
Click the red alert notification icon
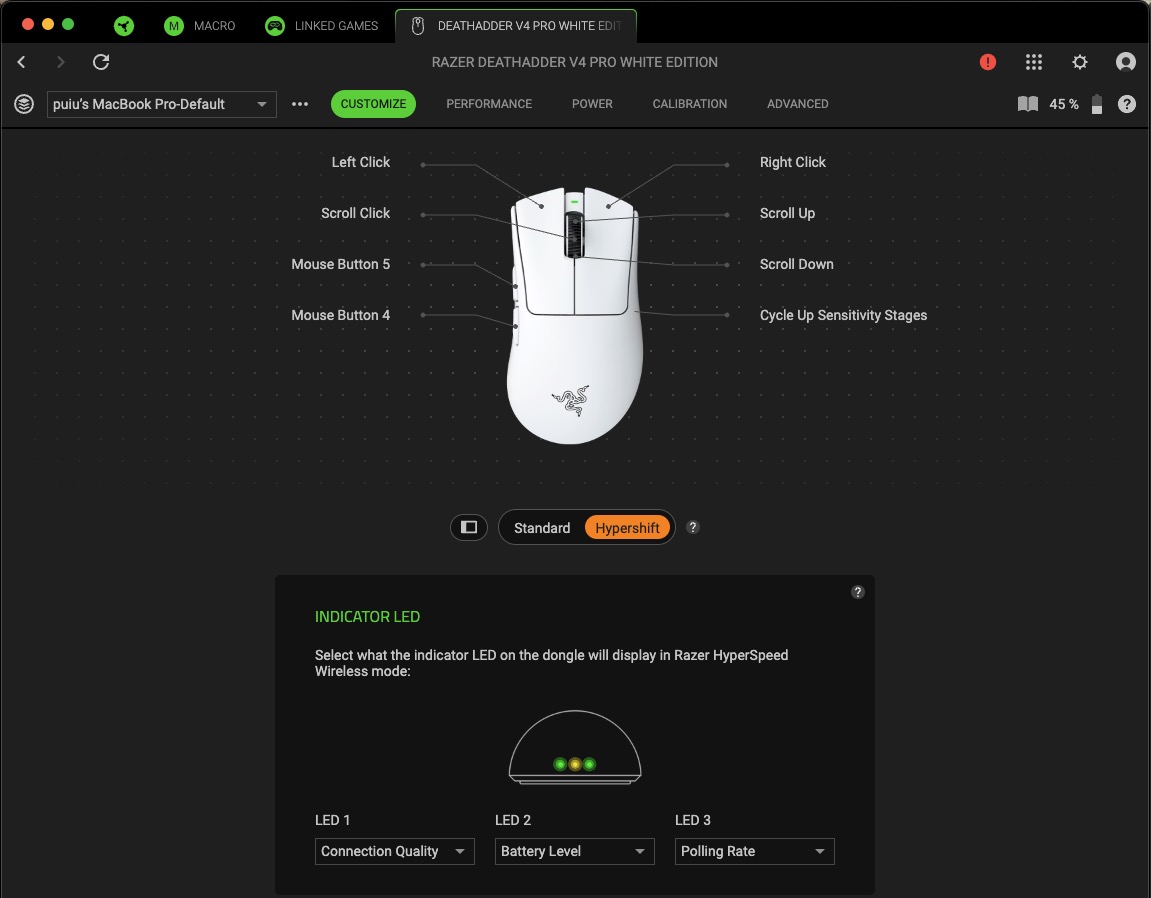coord(988,62)
